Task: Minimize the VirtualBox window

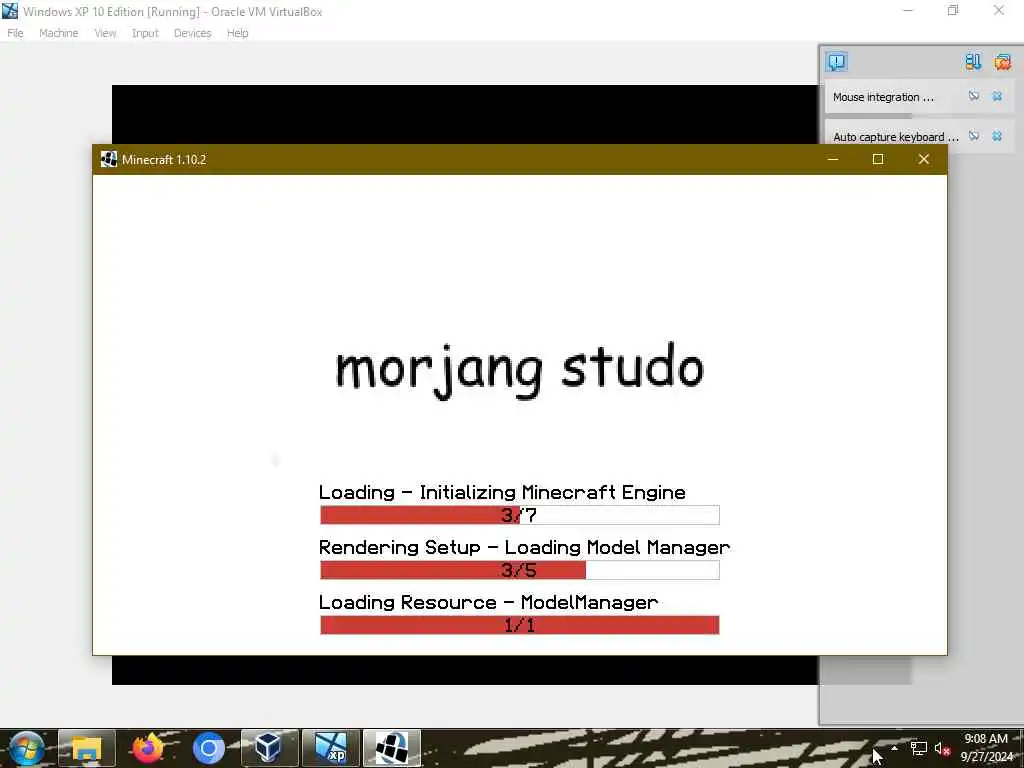Action: click(908, 10)
